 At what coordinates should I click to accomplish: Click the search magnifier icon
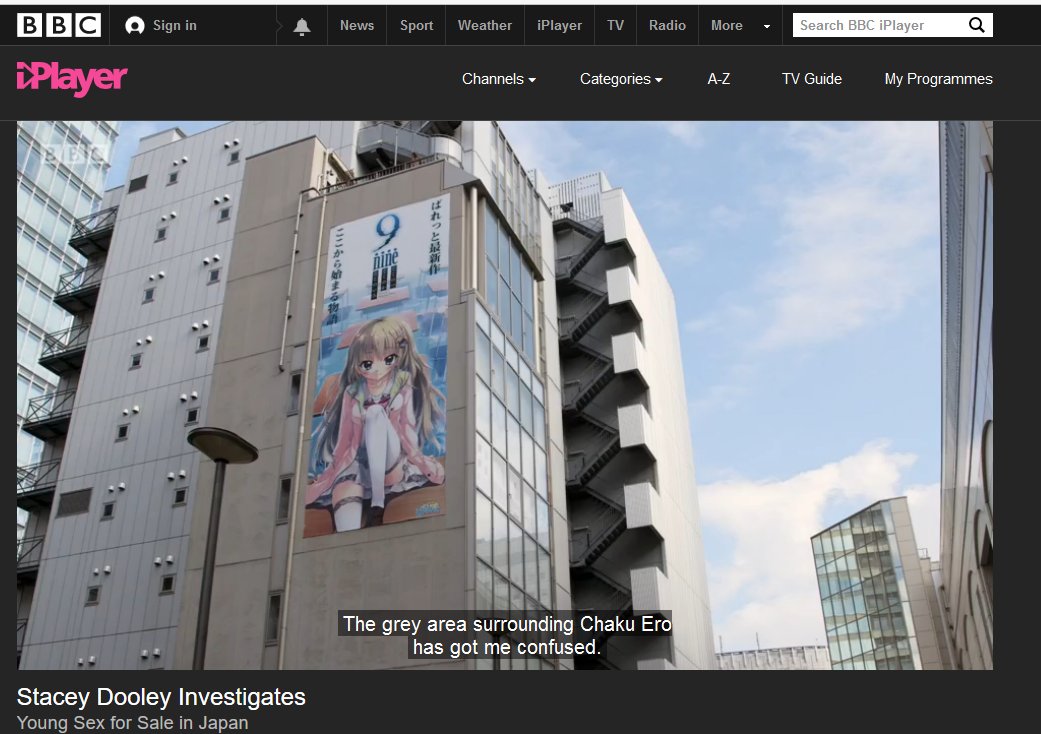[976, 25]
